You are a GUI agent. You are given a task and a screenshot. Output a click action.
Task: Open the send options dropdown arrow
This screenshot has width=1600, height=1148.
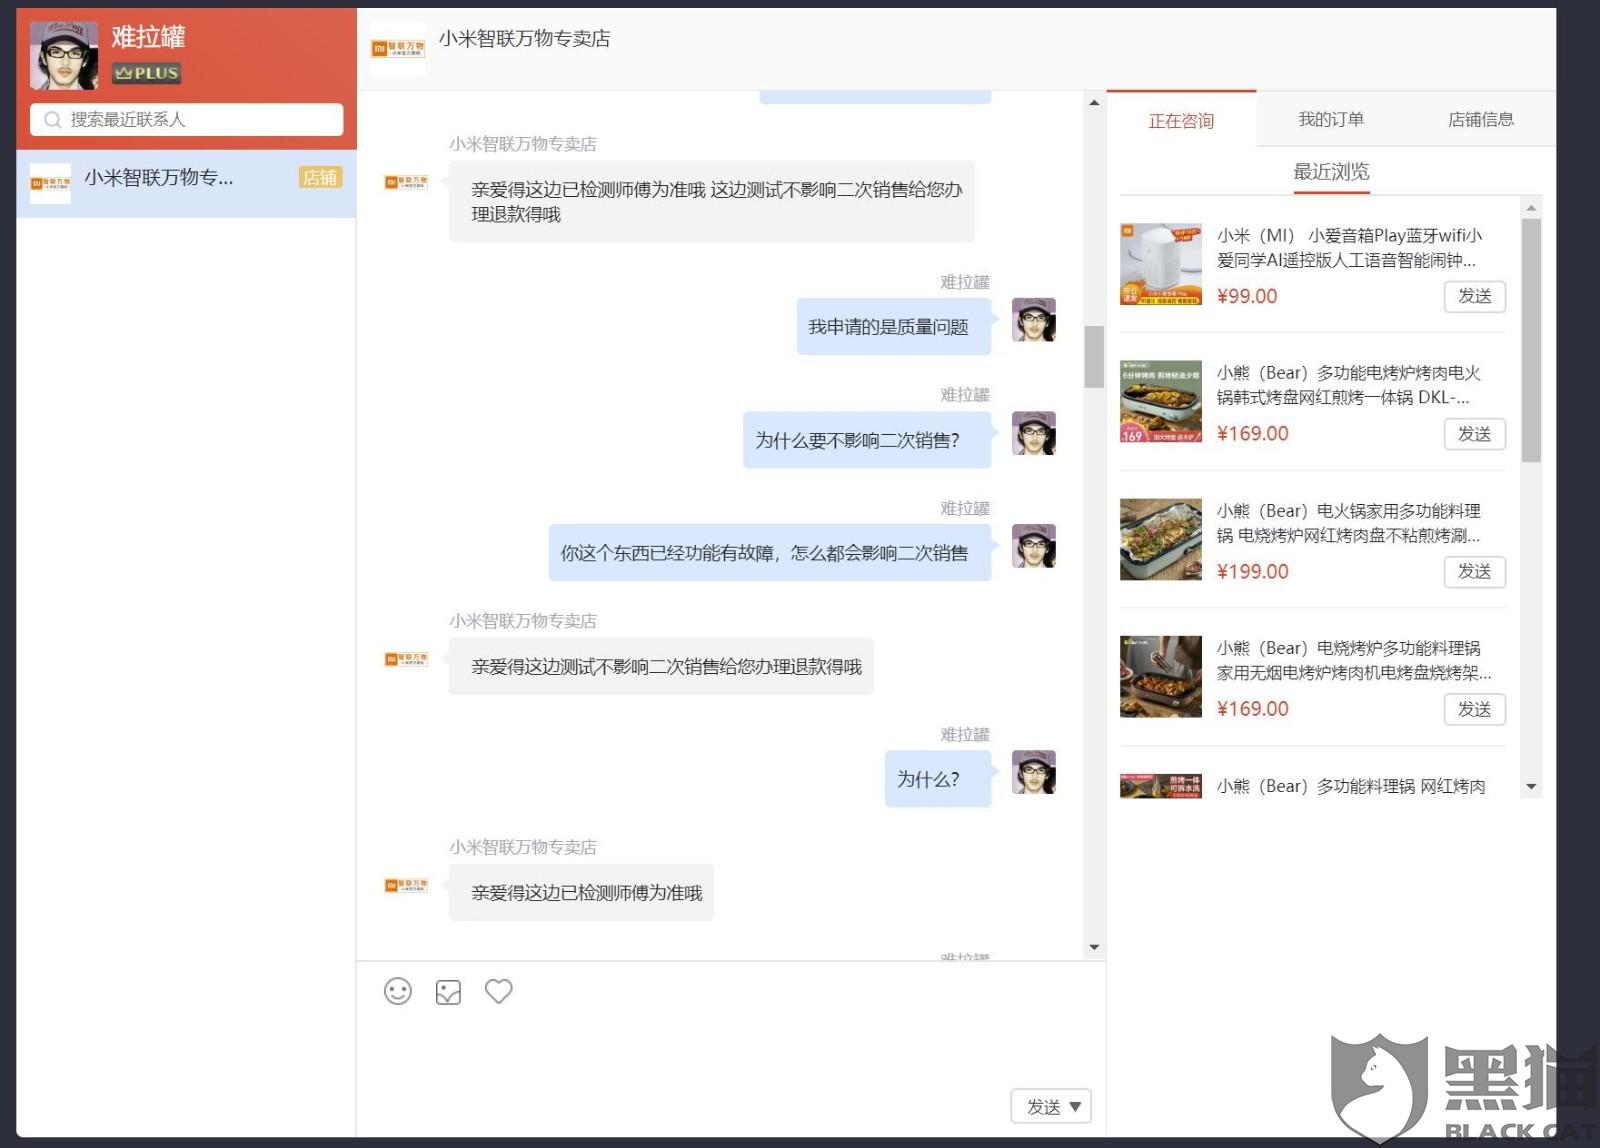click(x=1075, y=1107)
